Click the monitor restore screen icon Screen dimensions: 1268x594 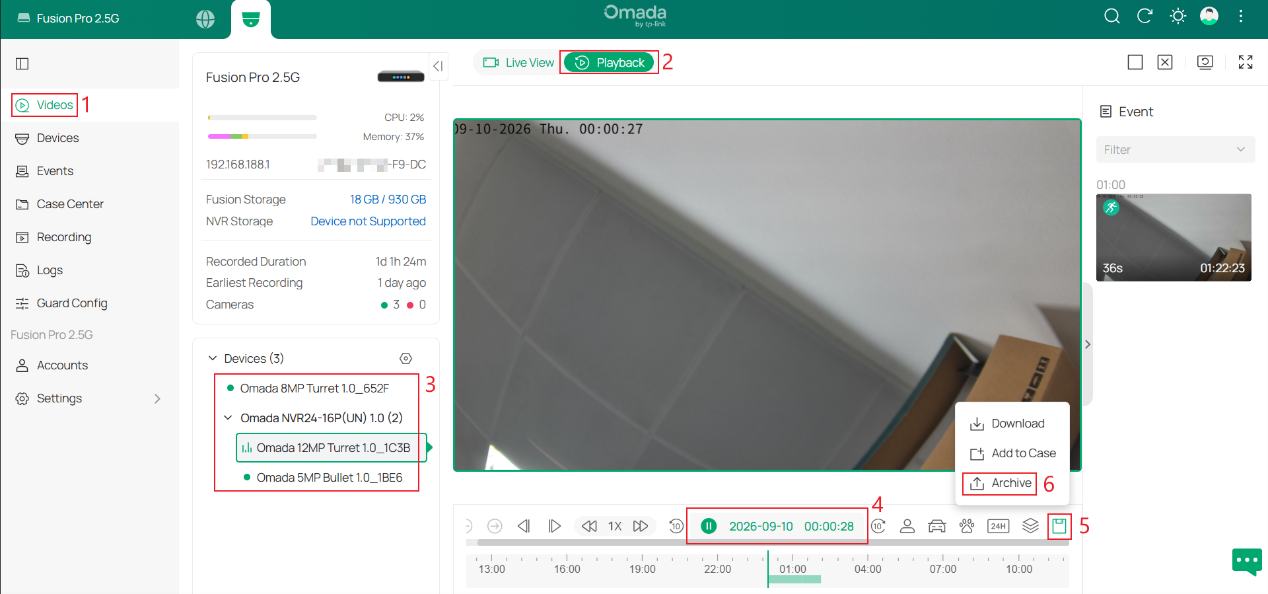1205,62
